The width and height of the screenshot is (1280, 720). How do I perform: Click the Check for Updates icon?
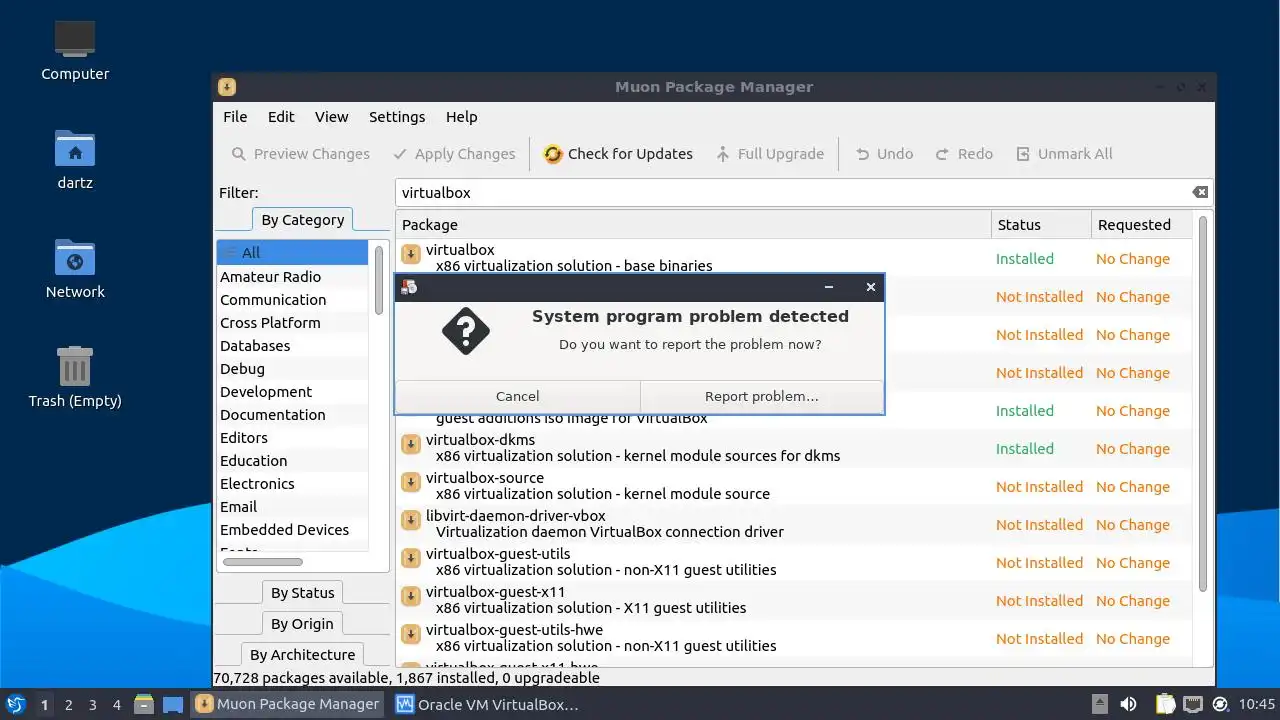553,154
